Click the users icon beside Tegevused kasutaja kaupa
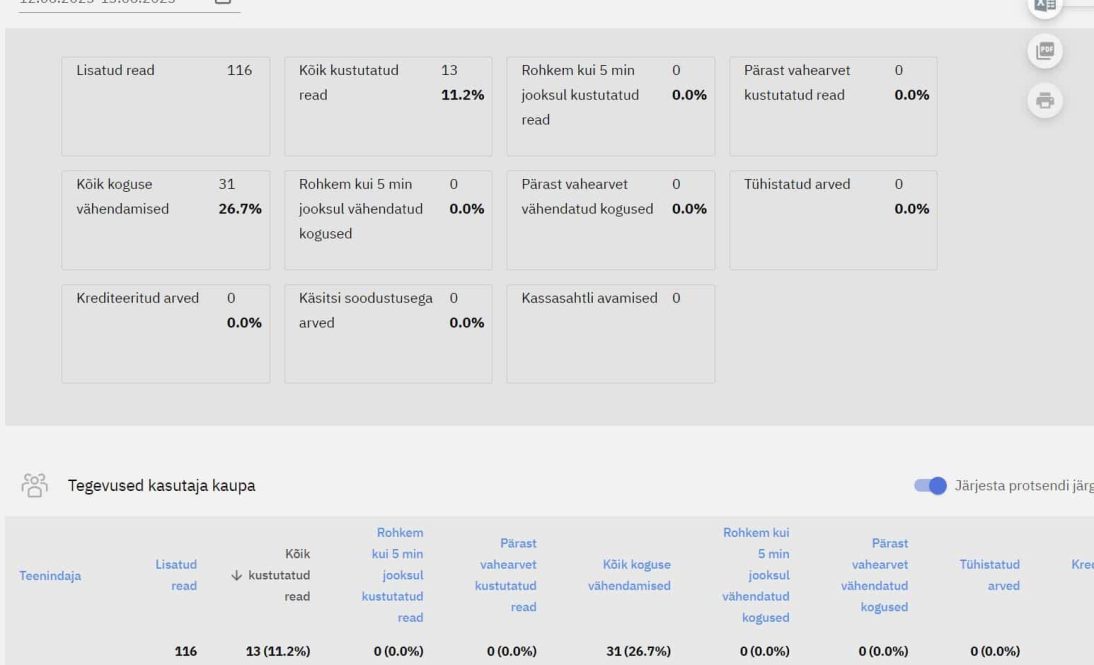 35,486
